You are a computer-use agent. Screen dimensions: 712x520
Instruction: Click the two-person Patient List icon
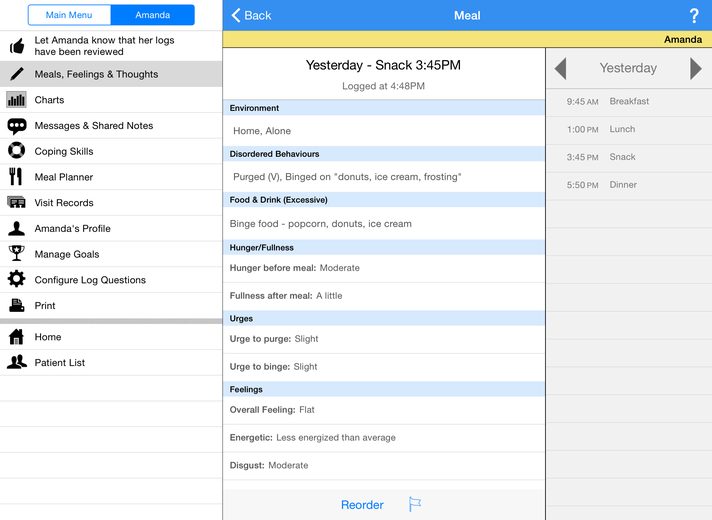[x=17, y=362]
